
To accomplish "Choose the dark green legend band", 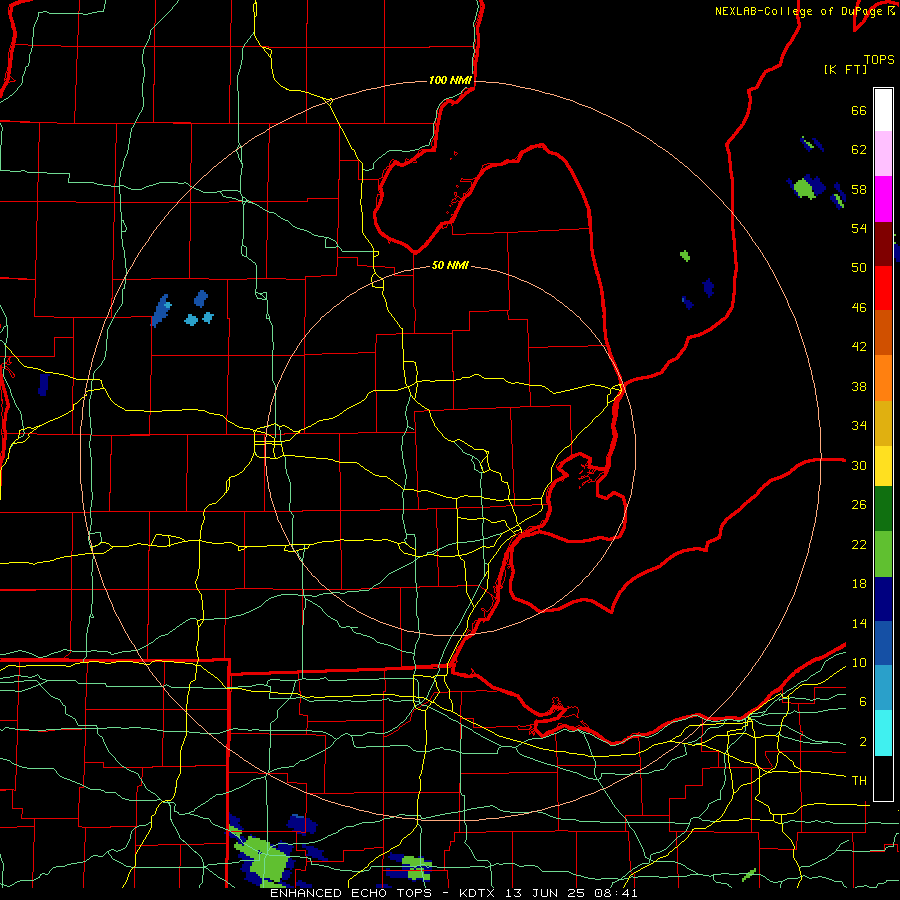I will point(883,509).
